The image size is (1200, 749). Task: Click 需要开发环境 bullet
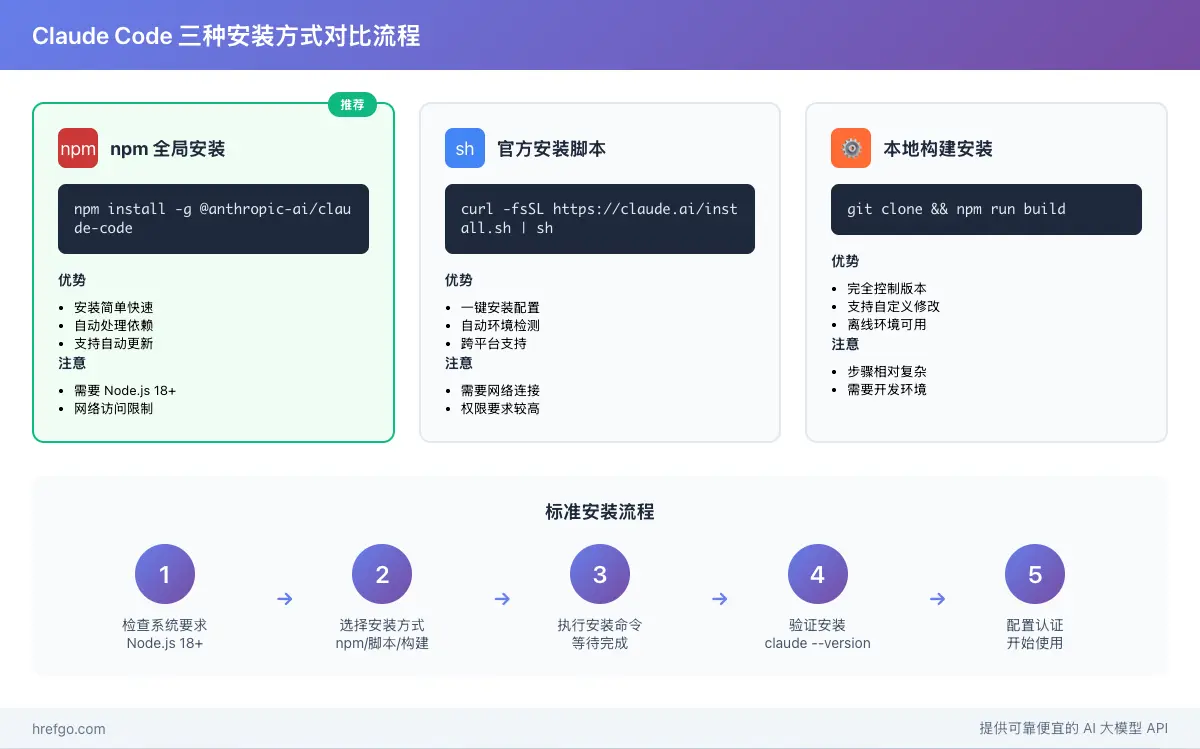(887, 390)
